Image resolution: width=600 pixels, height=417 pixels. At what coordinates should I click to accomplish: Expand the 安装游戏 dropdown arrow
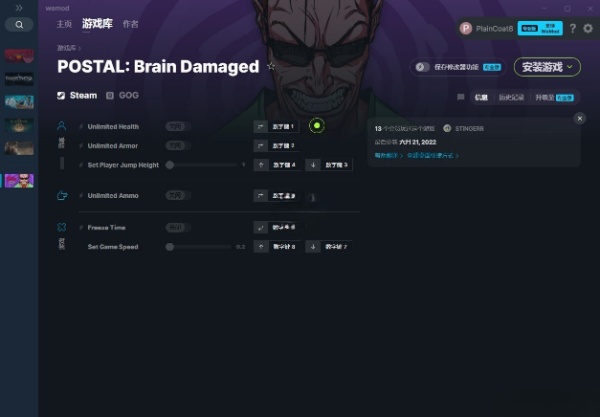point(570,67)
